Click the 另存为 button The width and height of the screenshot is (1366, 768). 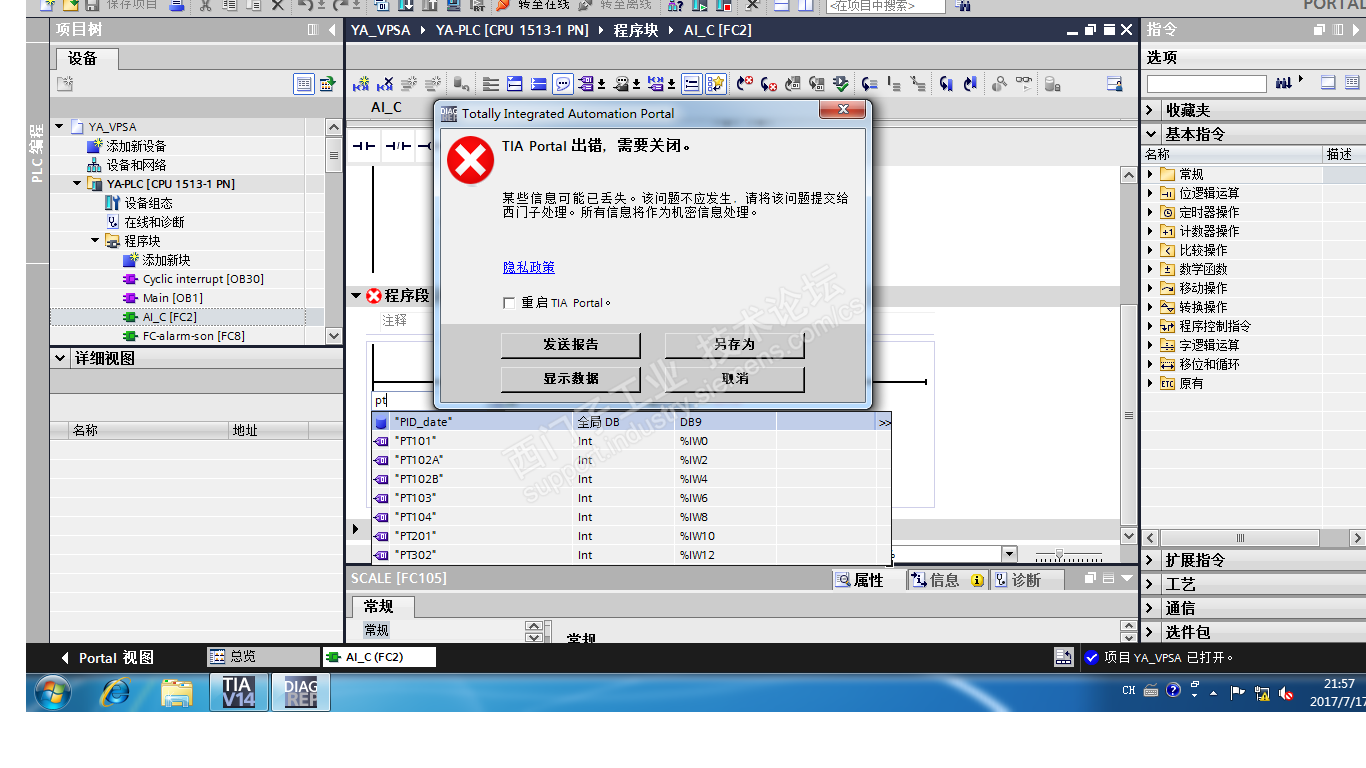pos(735,345)
